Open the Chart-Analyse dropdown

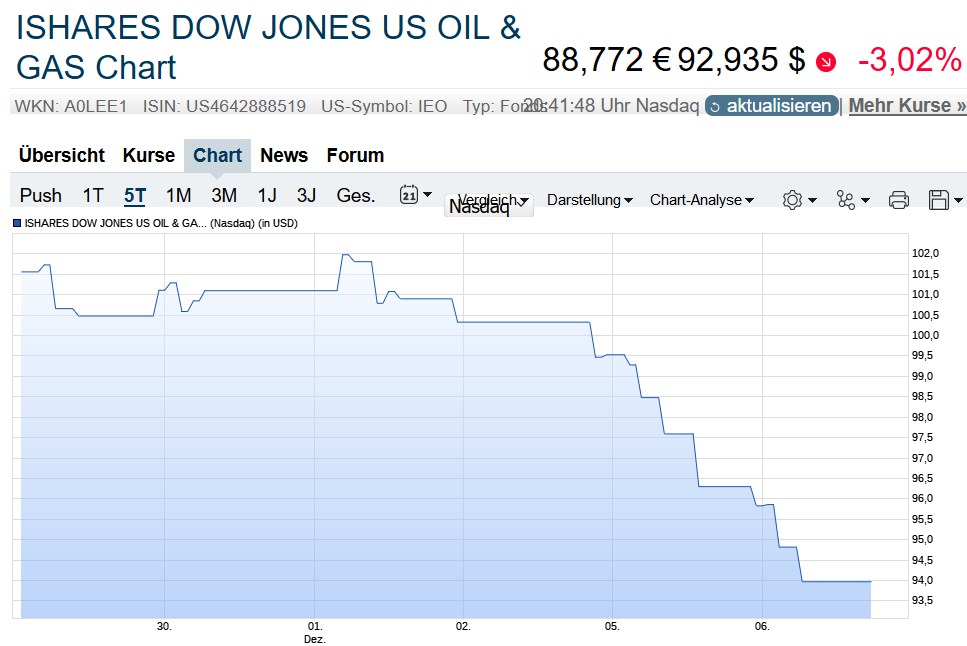click(x=701, y=200)
